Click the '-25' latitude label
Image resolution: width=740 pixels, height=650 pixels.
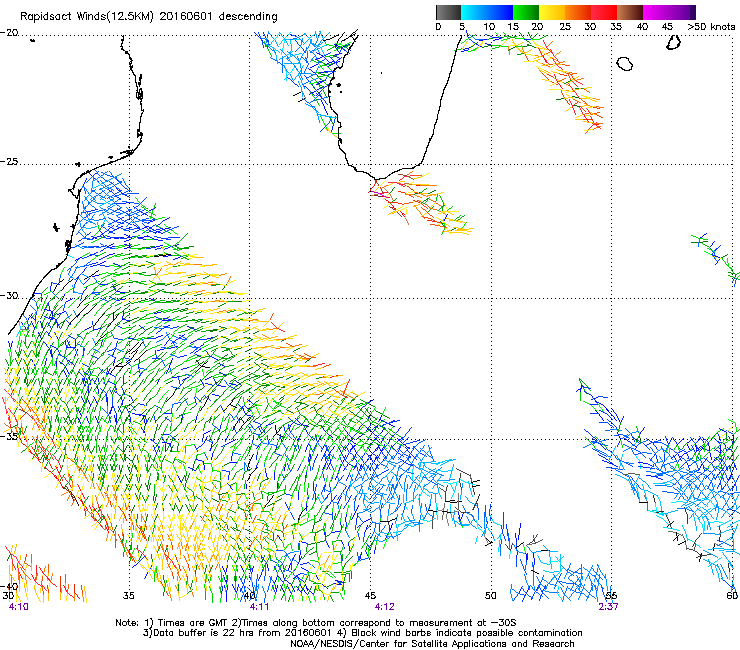[9, 161]
